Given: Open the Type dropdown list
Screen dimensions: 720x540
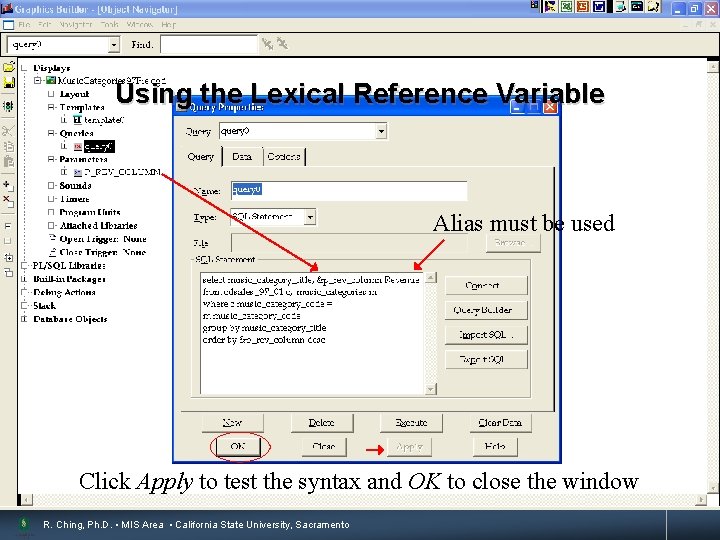Looking at the screenshot, I should 310,217.
